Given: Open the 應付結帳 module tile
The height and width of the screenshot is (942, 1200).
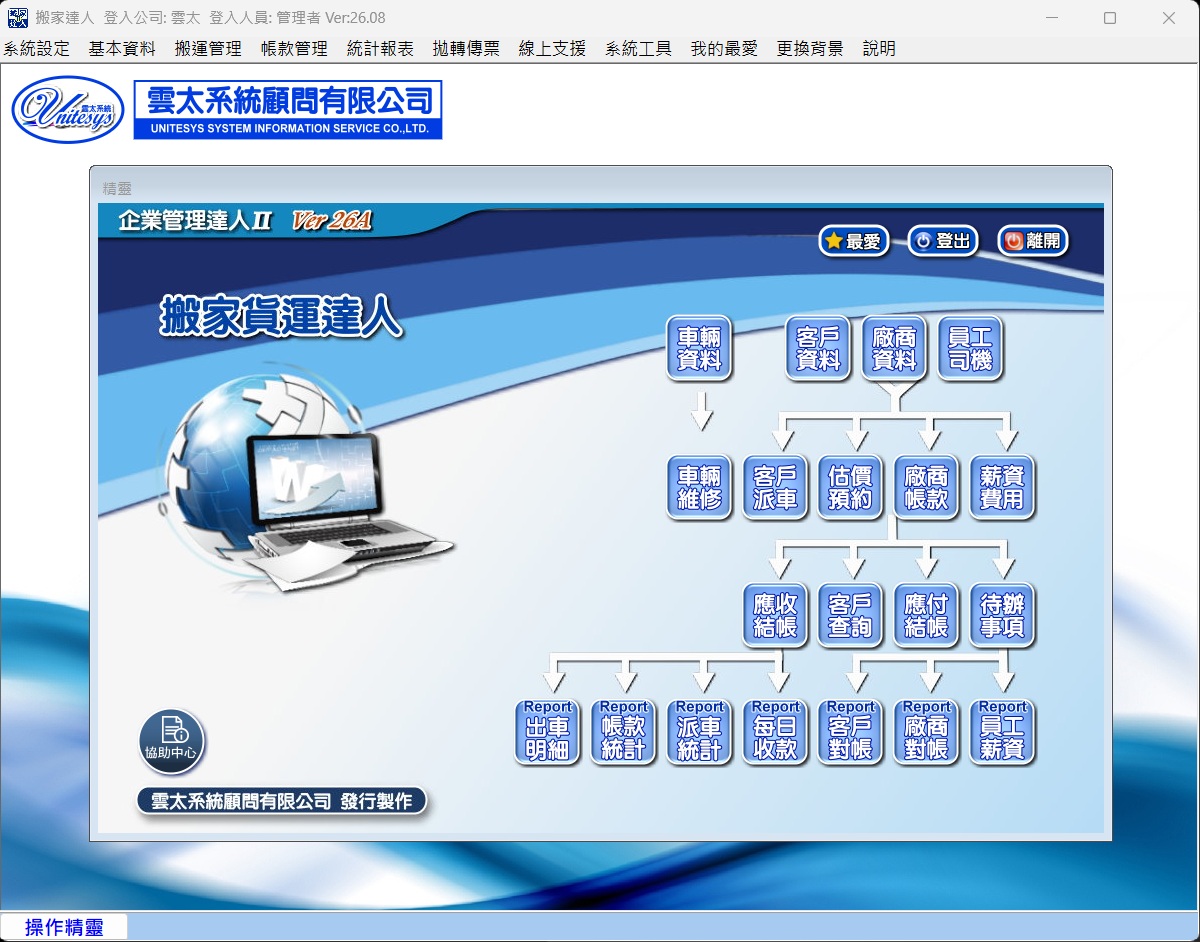Looking at the screenshot, I should click(x=926, y=615).
